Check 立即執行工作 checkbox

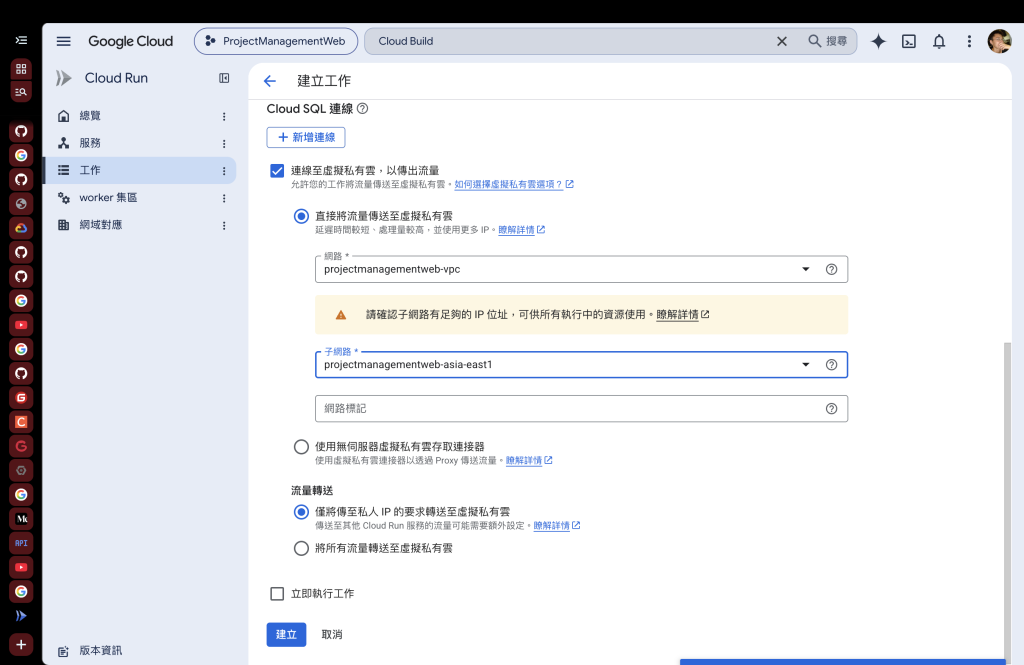pos(277,594)
